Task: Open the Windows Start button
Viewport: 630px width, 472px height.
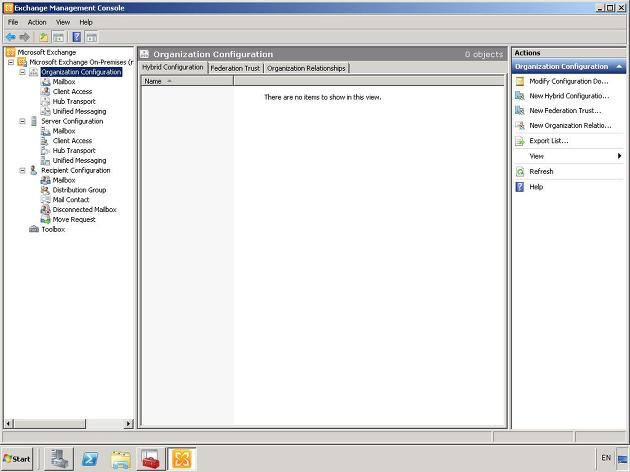Action: (16, 459)
